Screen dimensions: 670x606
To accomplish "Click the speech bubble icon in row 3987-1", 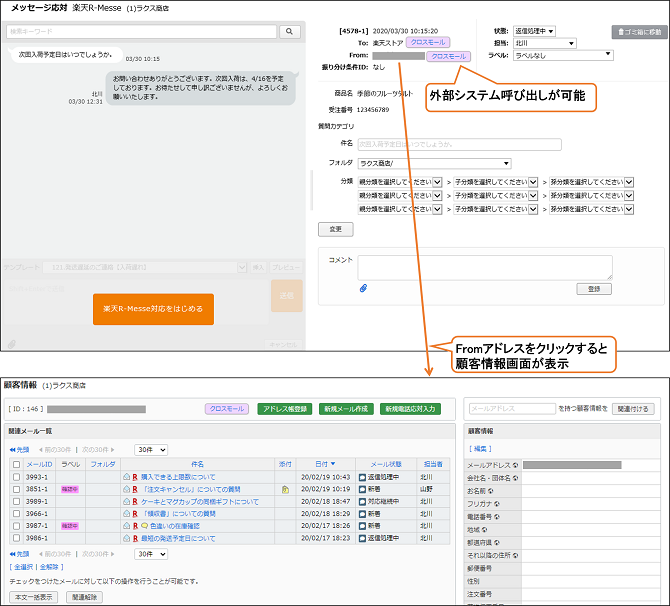I will click(x=144, y=526).
